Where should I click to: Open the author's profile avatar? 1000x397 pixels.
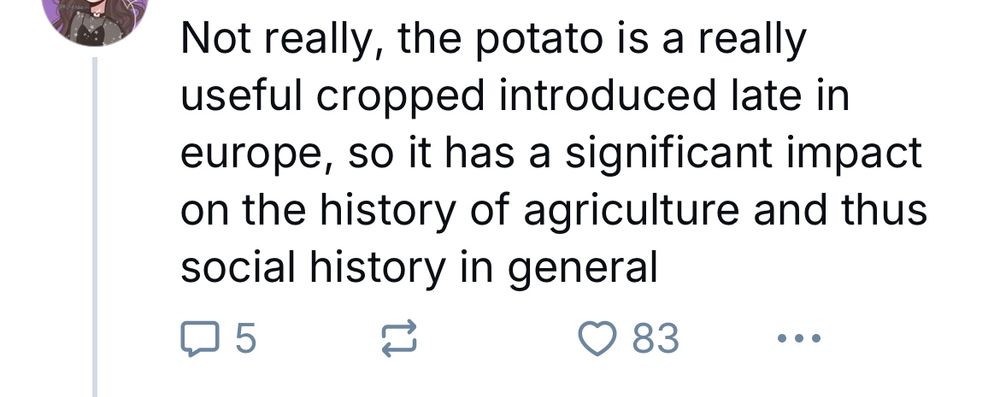coord(97,14)
